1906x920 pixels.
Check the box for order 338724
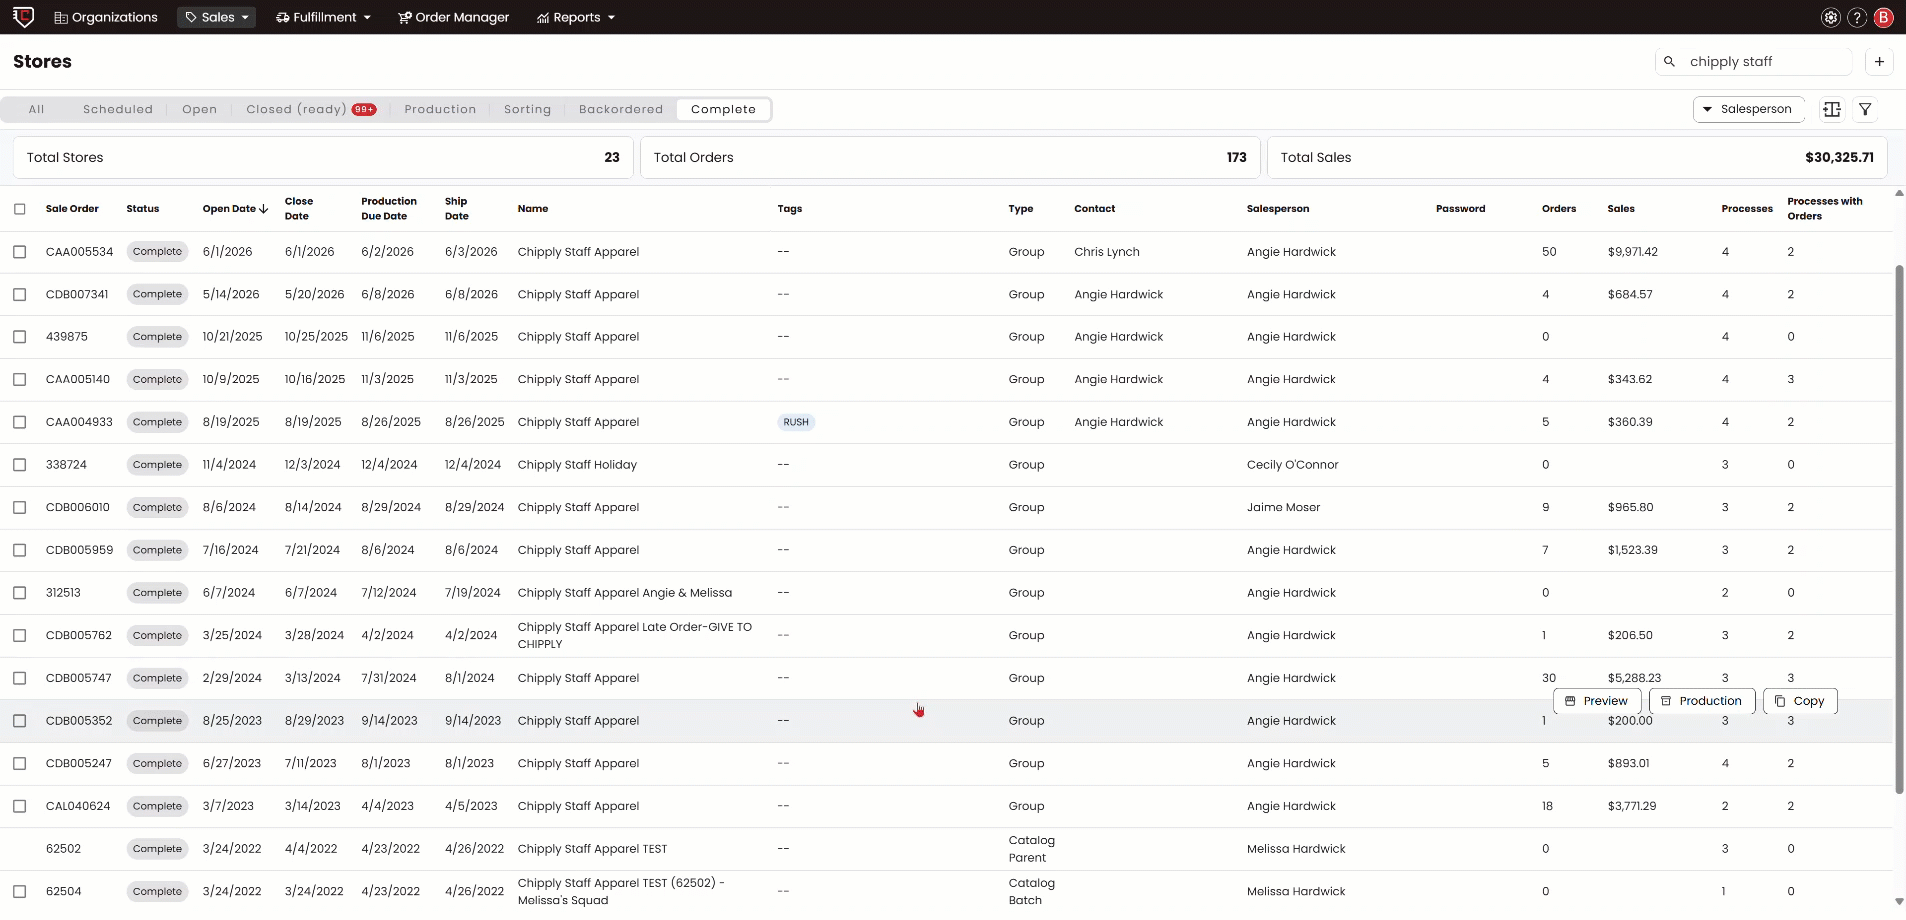click(x=20, y=465)
